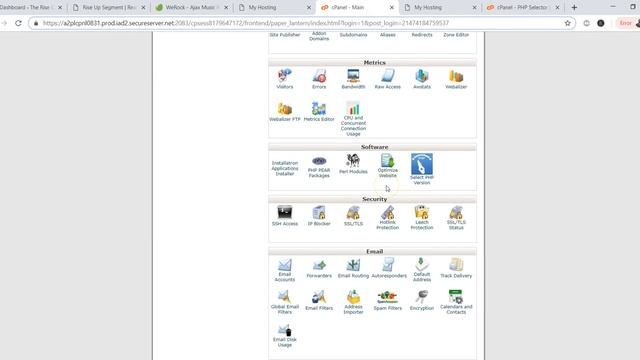Viewport: 640px width, 360px height.
Task: Open Select PHP Version
Action: (x=422, y=169)
